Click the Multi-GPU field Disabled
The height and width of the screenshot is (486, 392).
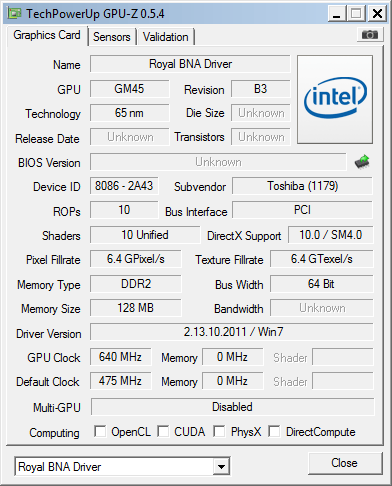[x=232, y=407]
